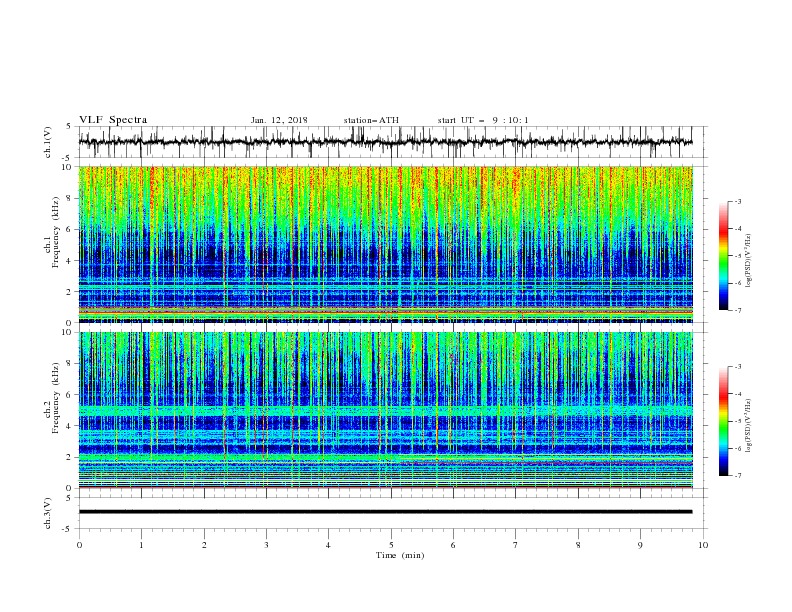Click the ch.2 "Frequency (kHz)" axis label
792x612 pixels.
(55, 398)
